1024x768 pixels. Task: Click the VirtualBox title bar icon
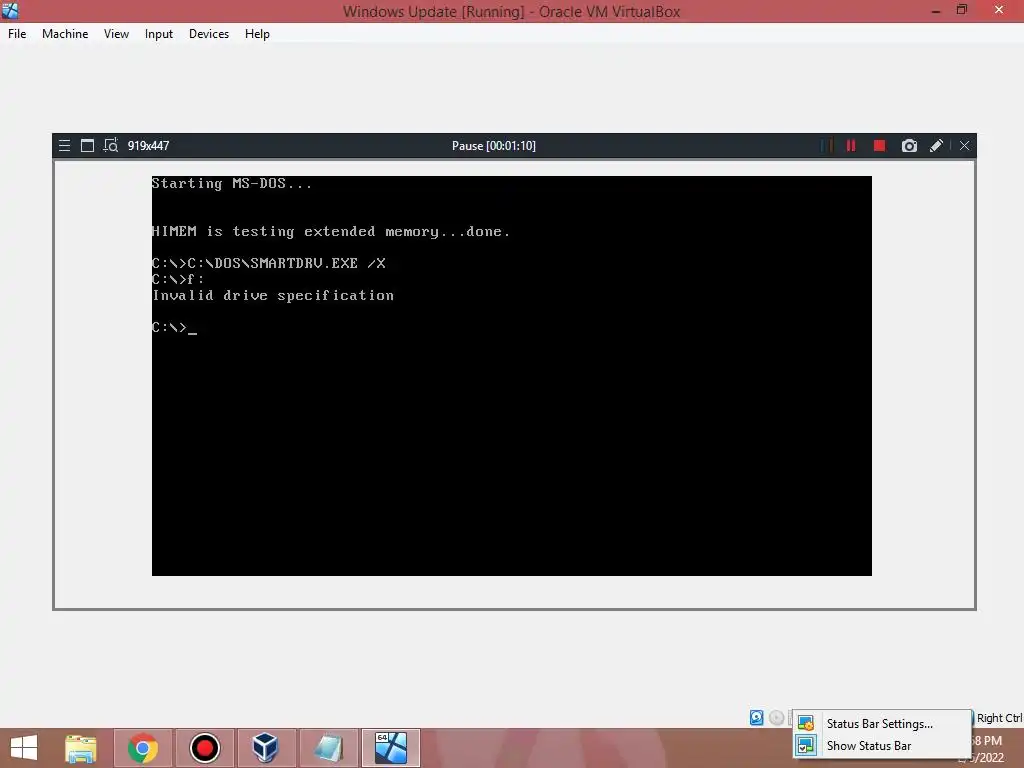10,10
